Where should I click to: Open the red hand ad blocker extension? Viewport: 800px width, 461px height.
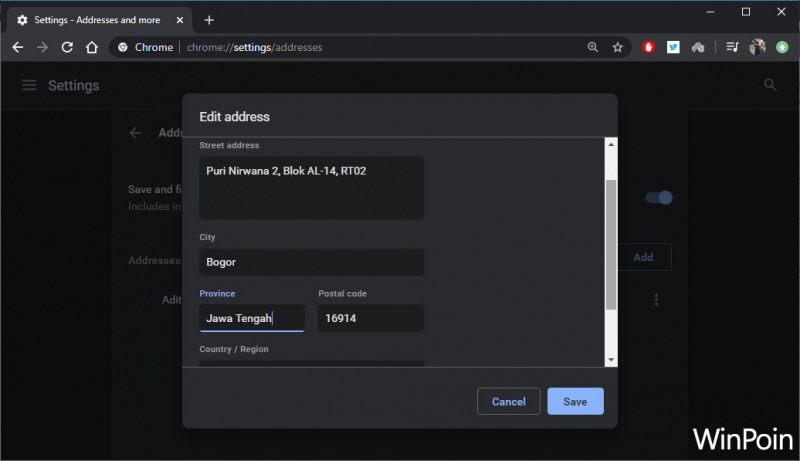coord(649,47)
